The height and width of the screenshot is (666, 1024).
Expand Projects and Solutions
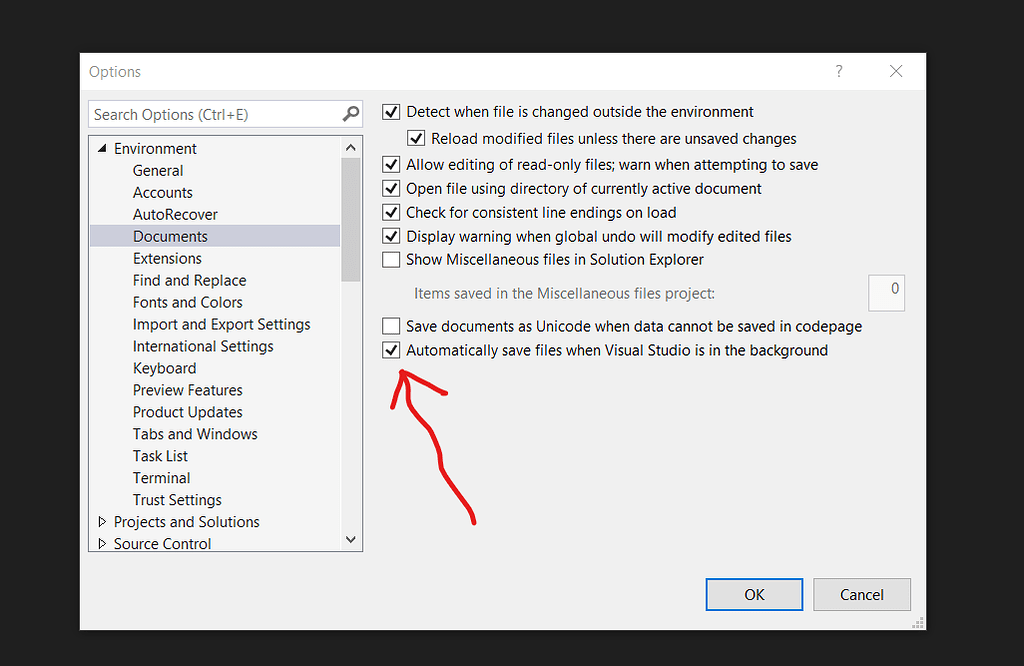[102, 521]
